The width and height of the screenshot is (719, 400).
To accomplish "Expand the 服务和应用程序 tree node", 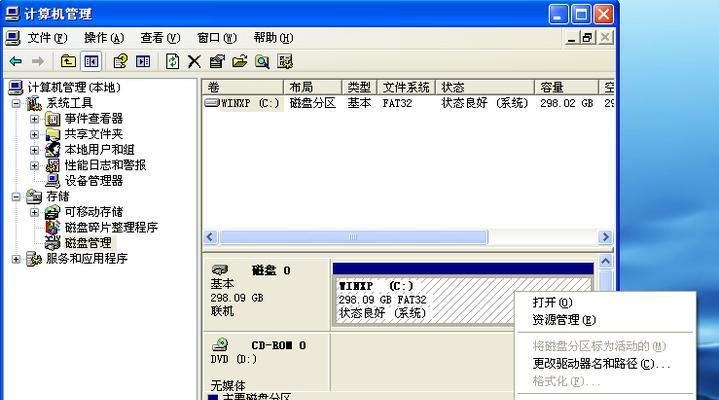I will pyautogui.click(x=16, y=259).
